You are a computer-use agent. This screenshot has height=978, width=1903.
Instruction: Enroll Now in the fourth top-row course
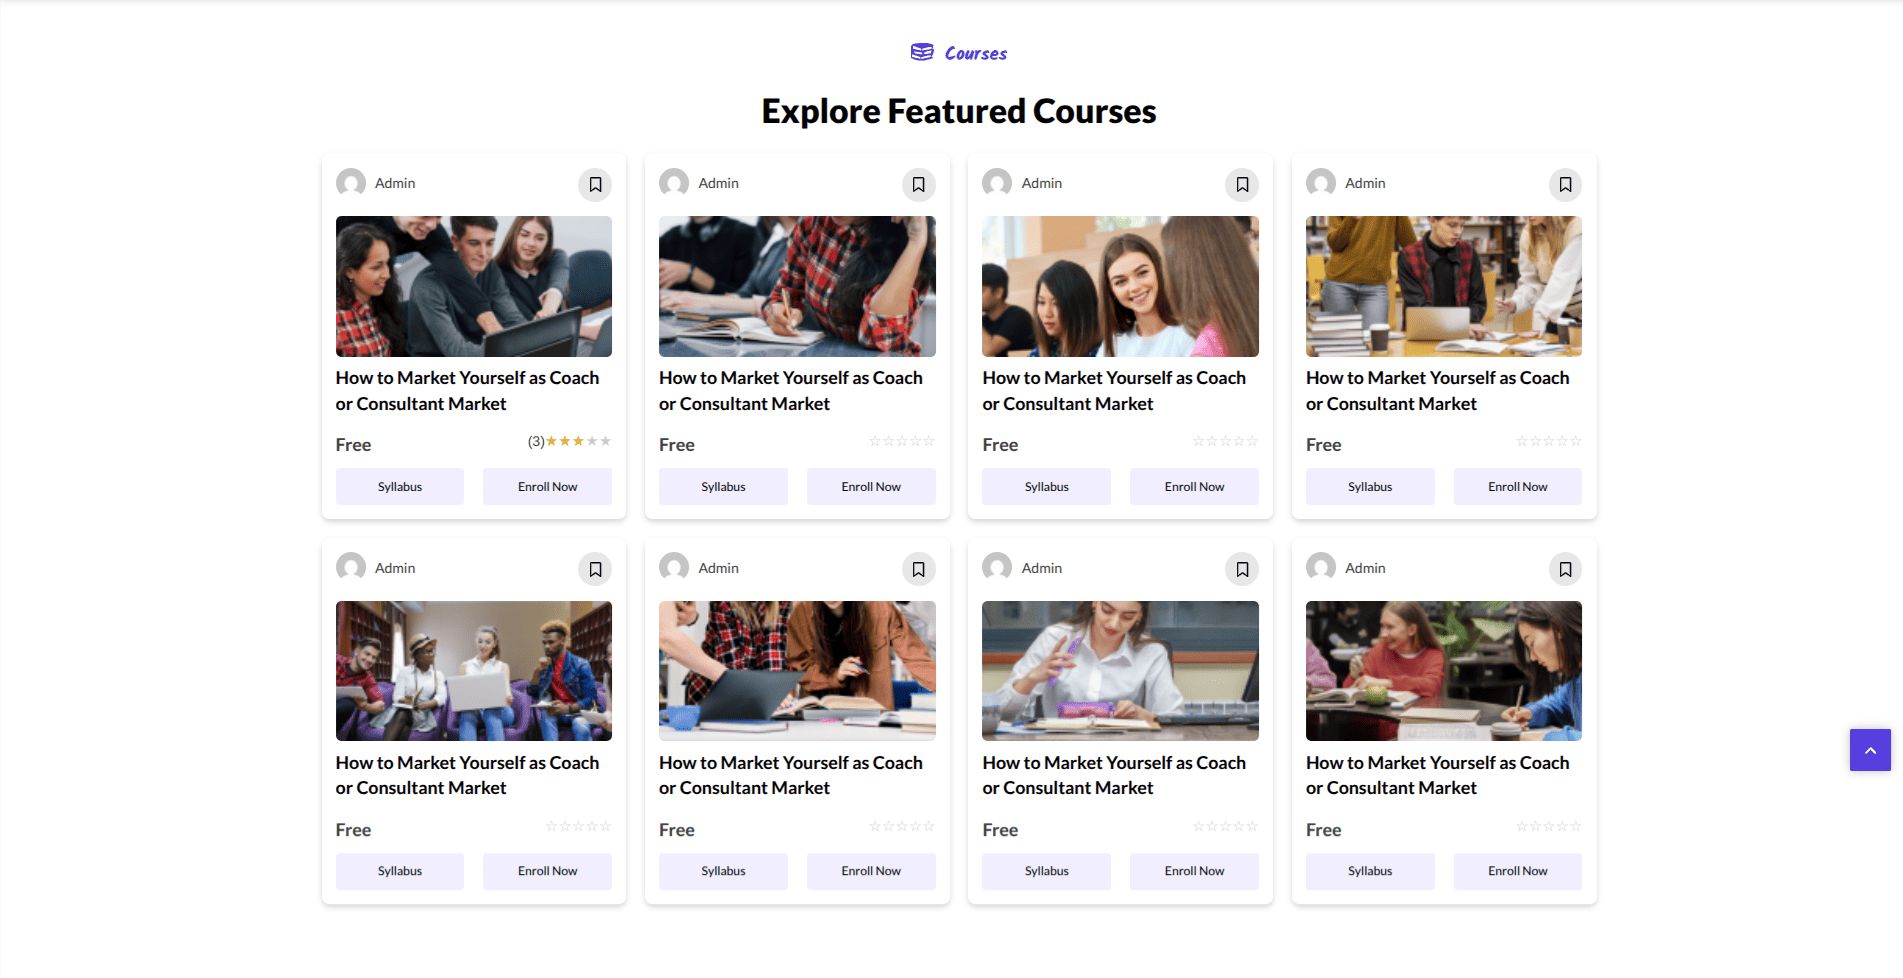[1518, 487]
